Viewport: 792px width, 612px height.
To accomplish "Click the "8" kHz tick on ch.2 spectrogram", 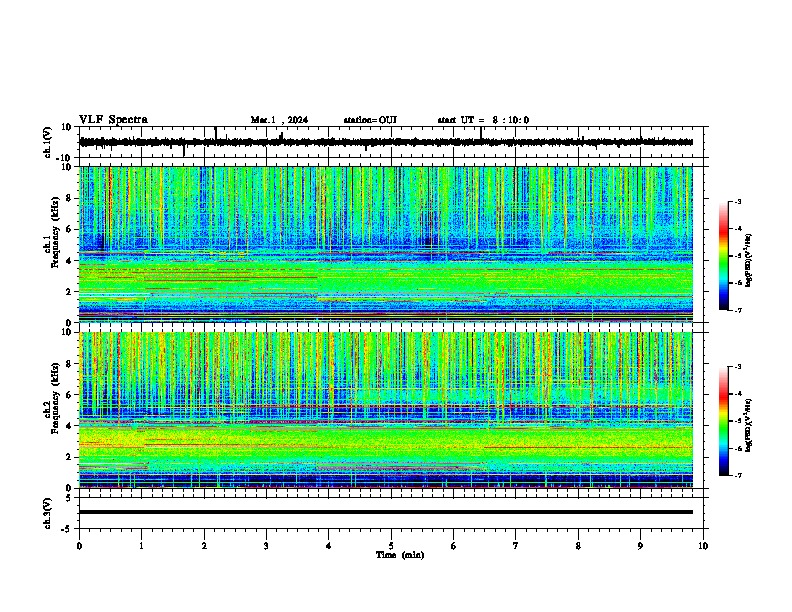I will tap(69, 364).
